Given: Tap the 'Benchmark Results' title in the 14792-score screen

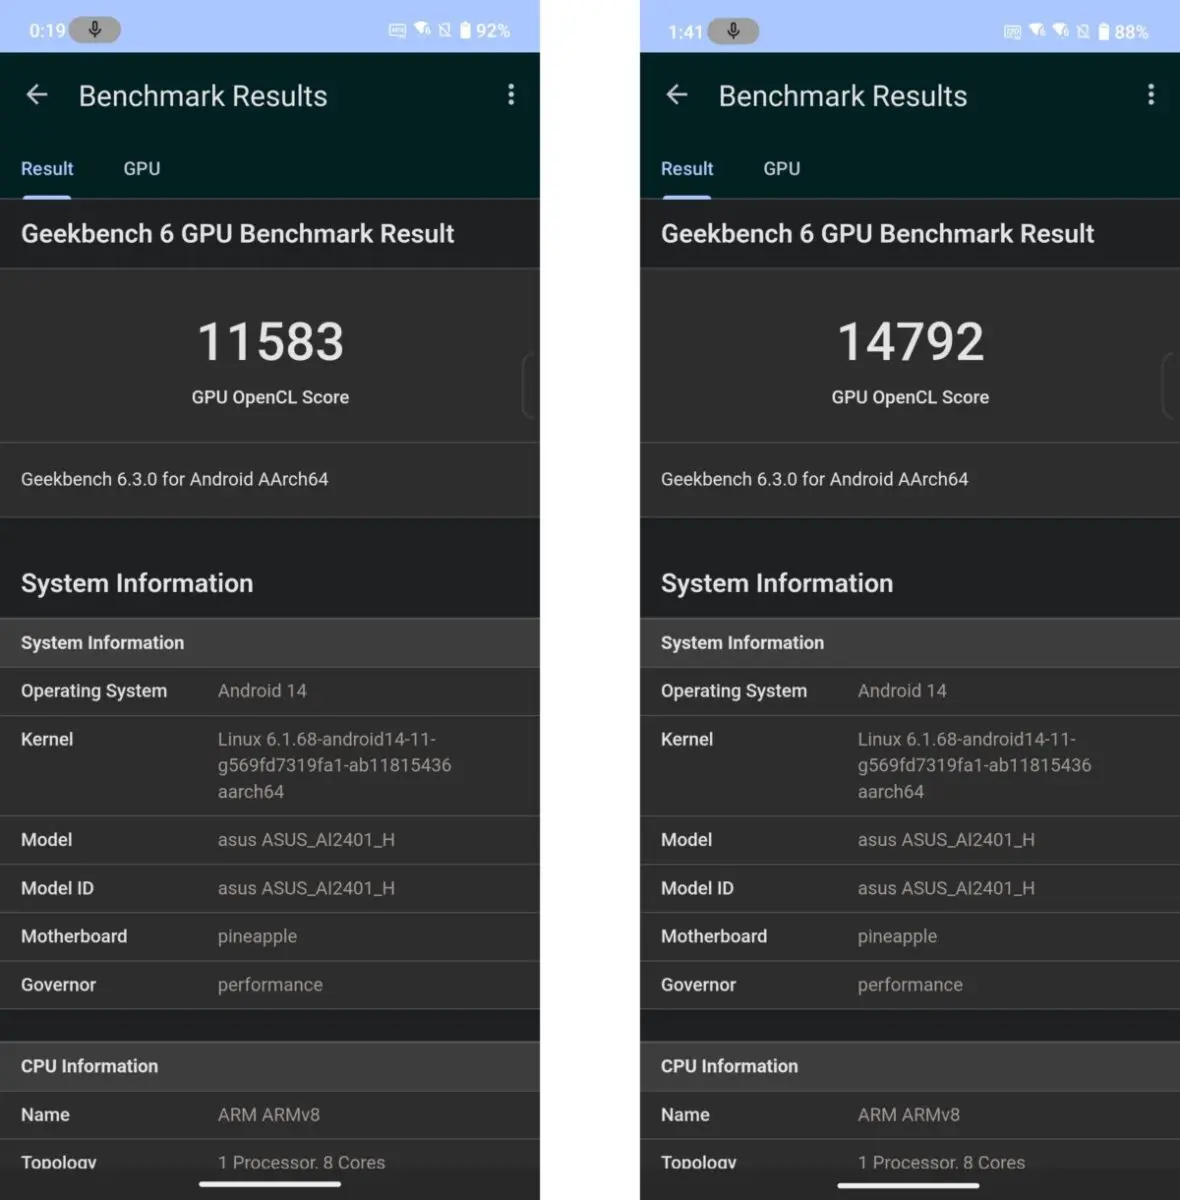Looking at the screenshot, I should [x=843, y=96].
